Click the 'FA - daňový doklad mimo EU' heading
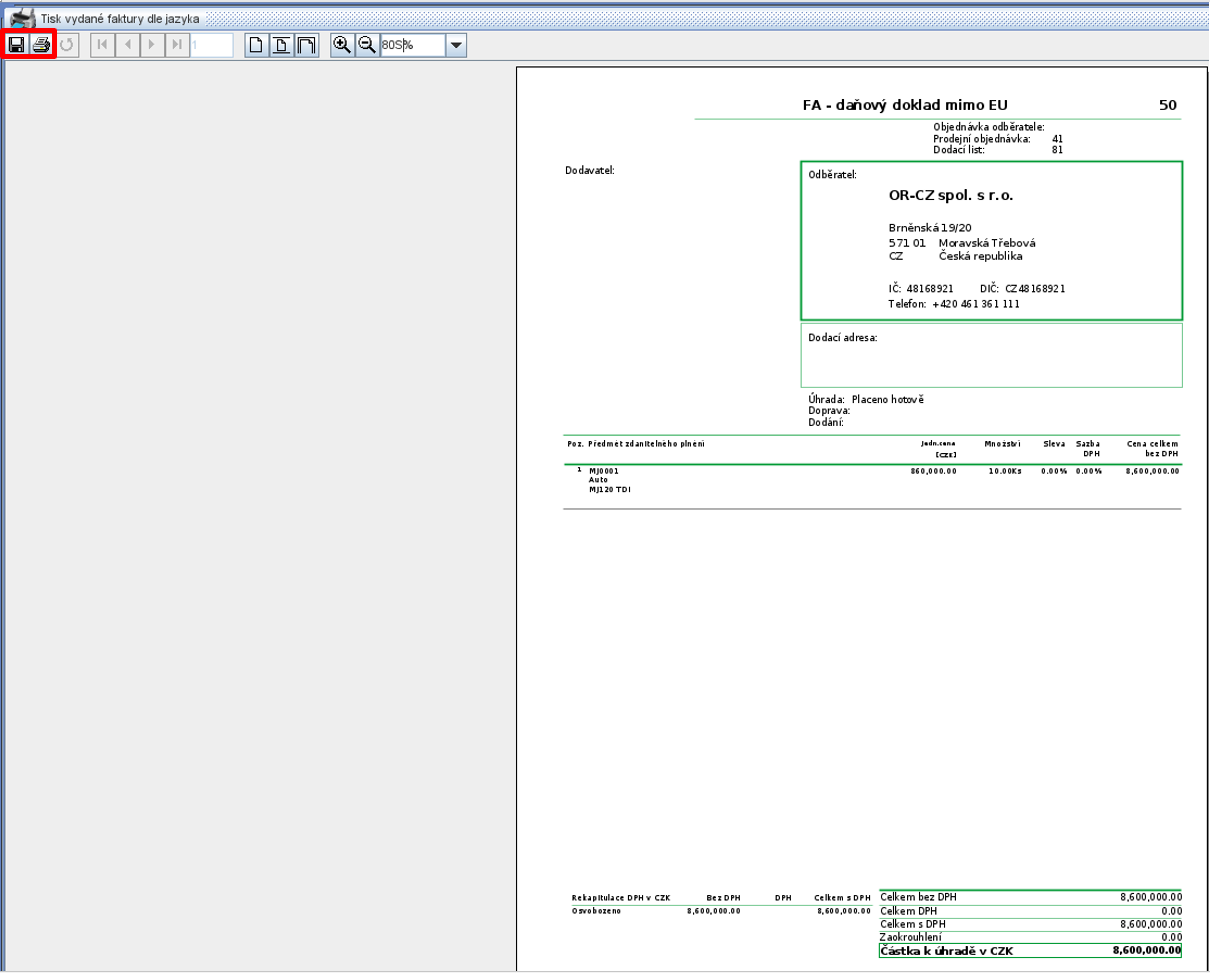The width and height of the screenshot is (1210, 973). point(904,105)
